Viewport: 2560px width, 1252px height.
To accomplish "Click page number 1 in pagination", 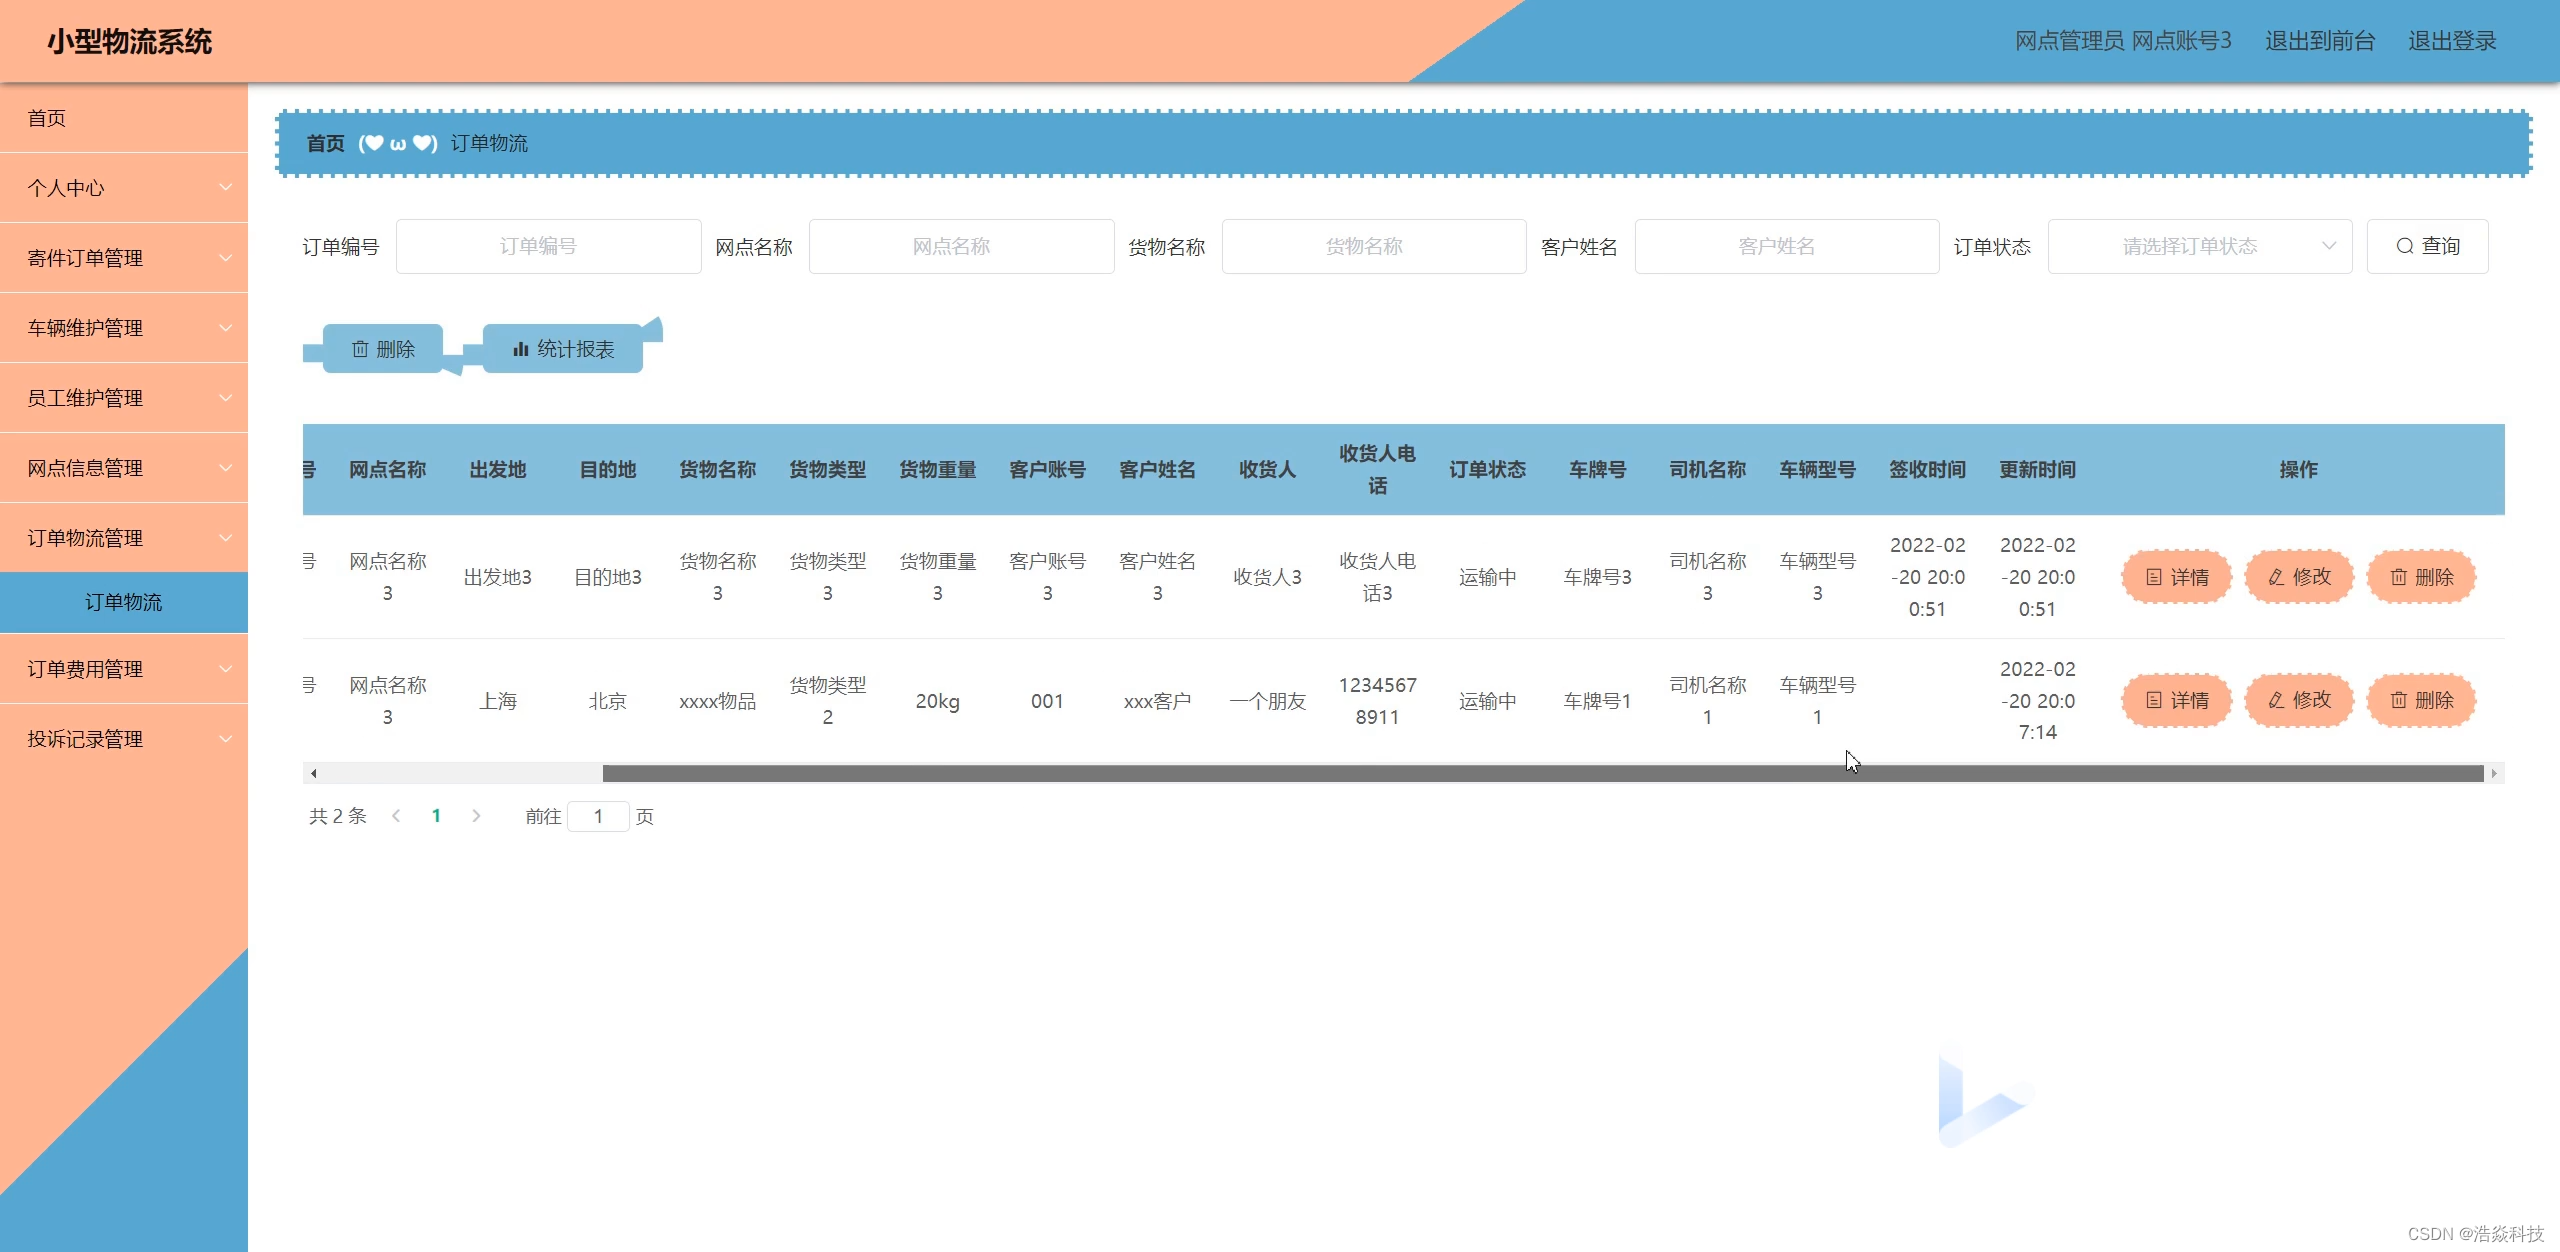I will pos(436,816).
